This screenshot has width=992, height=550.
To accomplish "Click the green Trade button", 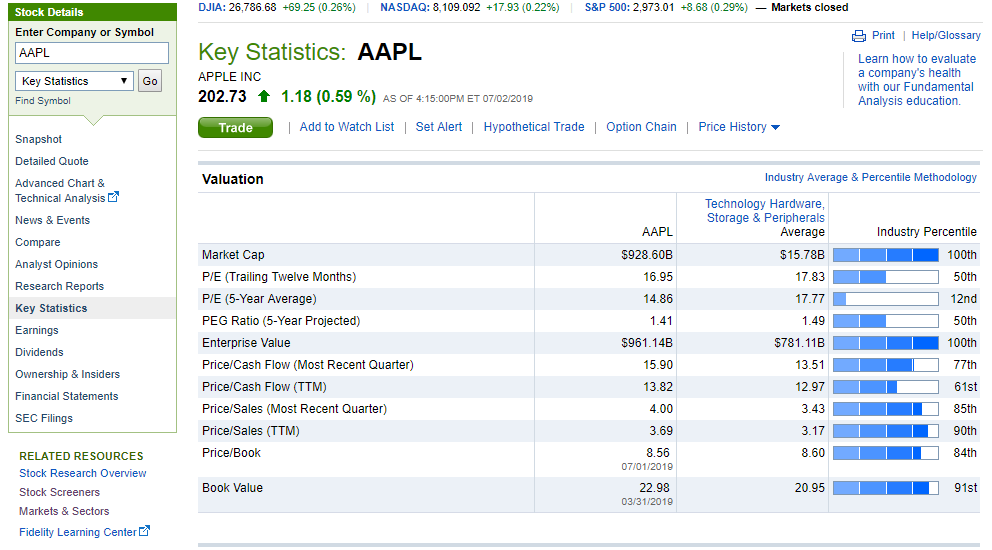I will 235,127.
